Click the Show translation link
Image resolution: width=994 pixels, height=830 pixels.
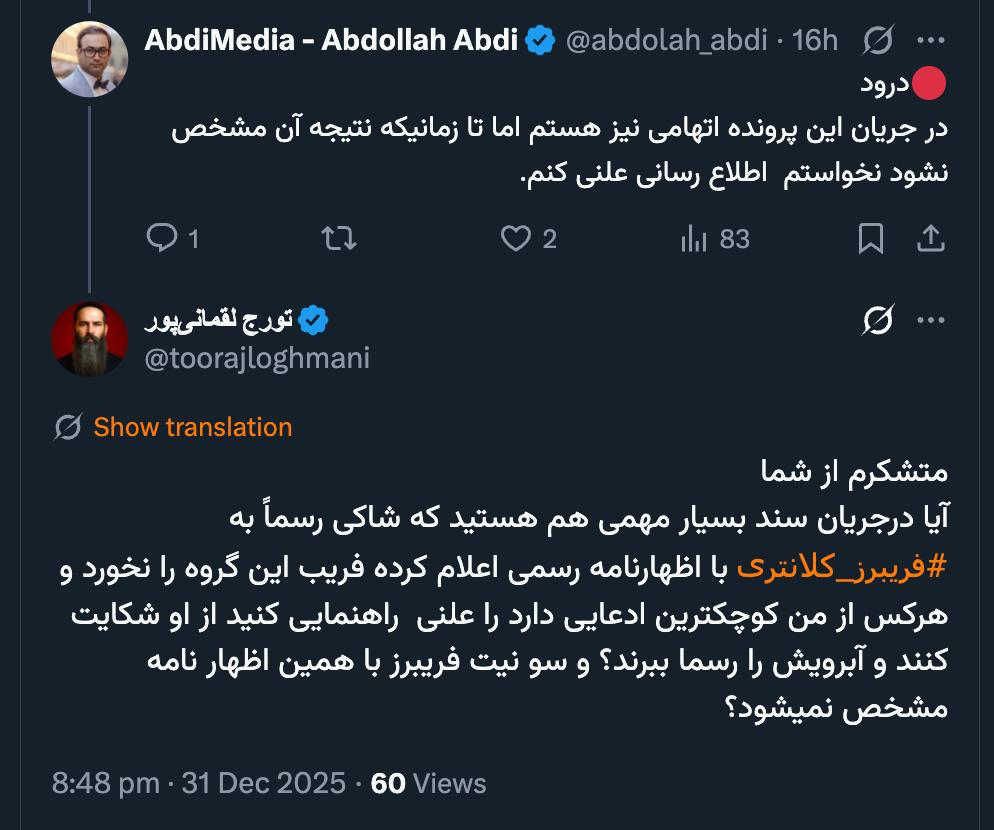click(191, 426)
